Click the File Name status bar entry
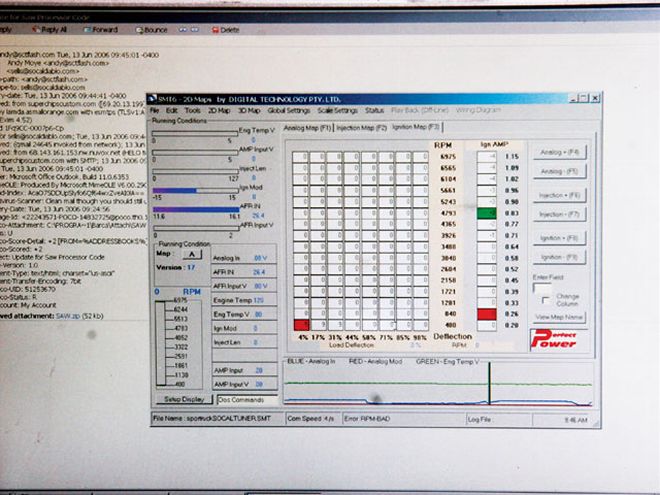The image size is (660, 495). click(x=217, y=419)
